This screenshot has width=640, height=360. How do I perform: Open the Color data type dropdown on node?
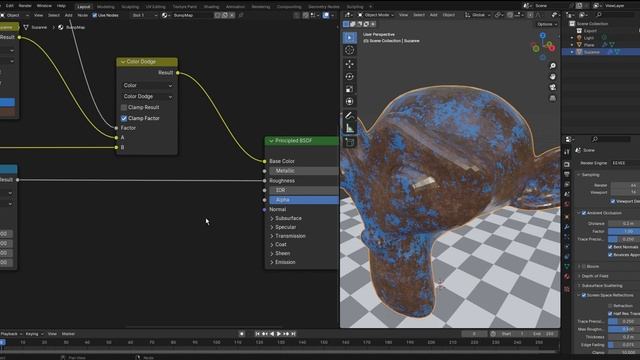point(147,85)
